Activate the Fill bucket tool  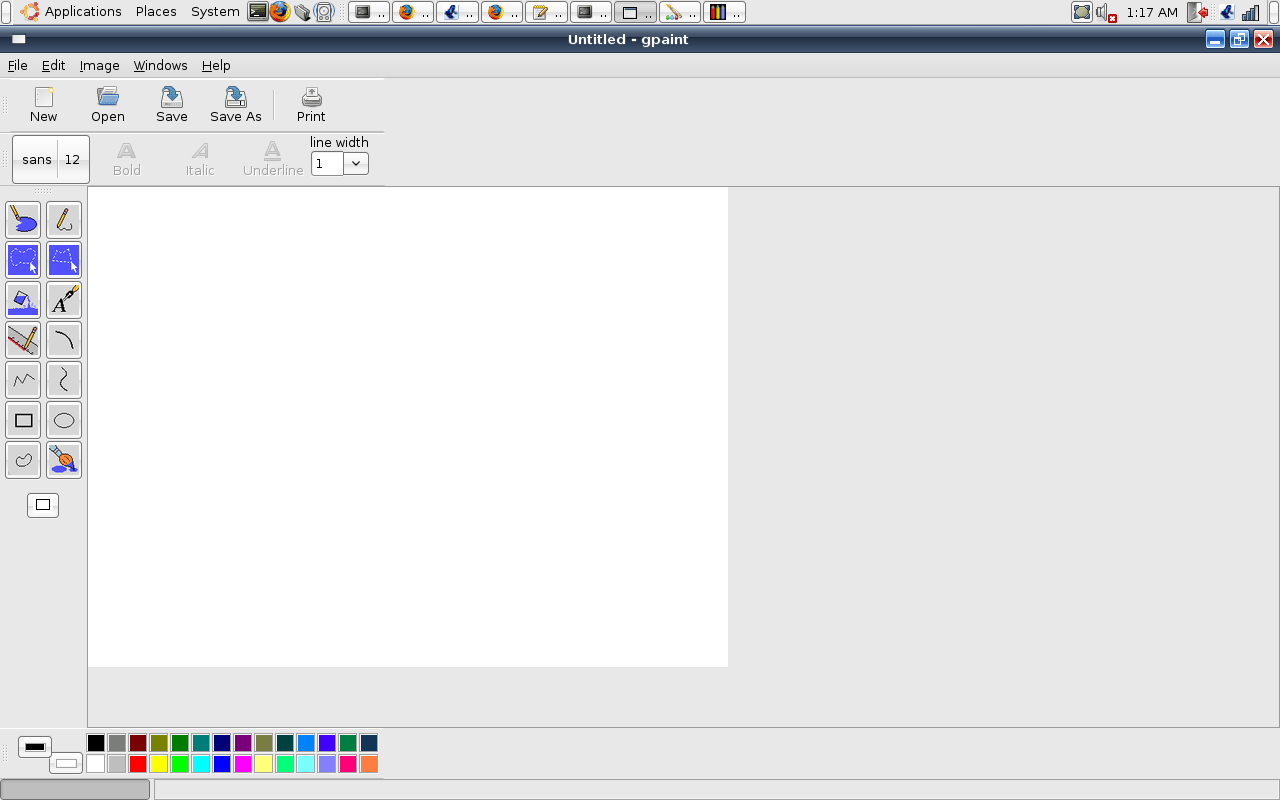pos(23,300)
